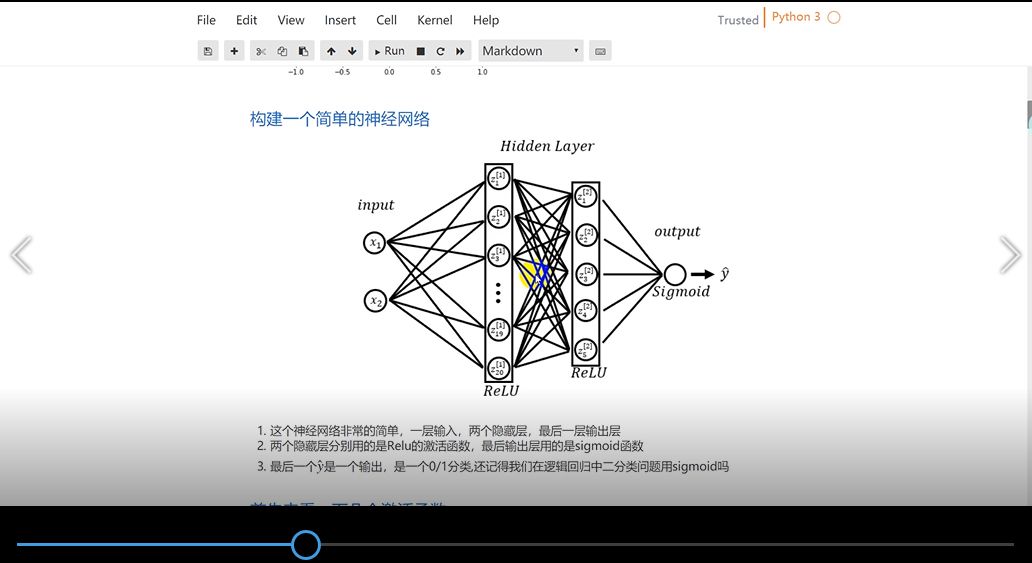Open the Insert menu

tap(340, 20)
